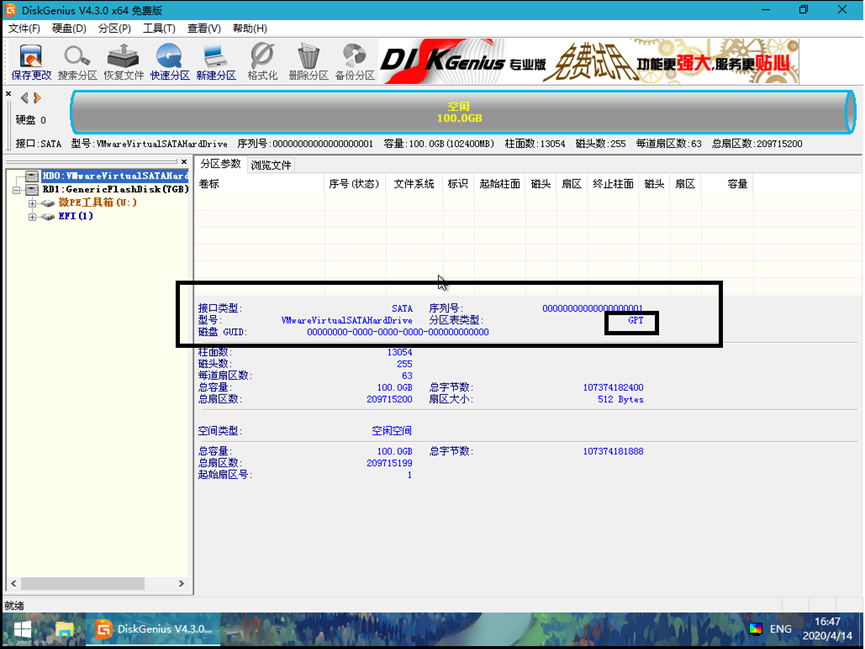
Task: Click the VMwareVirtualSATAHardDrive model value in details
Action: [346, 320]
